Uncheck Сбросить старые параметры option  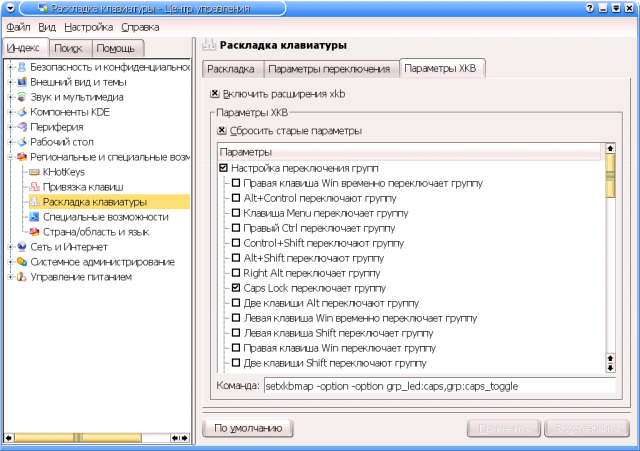222,131
